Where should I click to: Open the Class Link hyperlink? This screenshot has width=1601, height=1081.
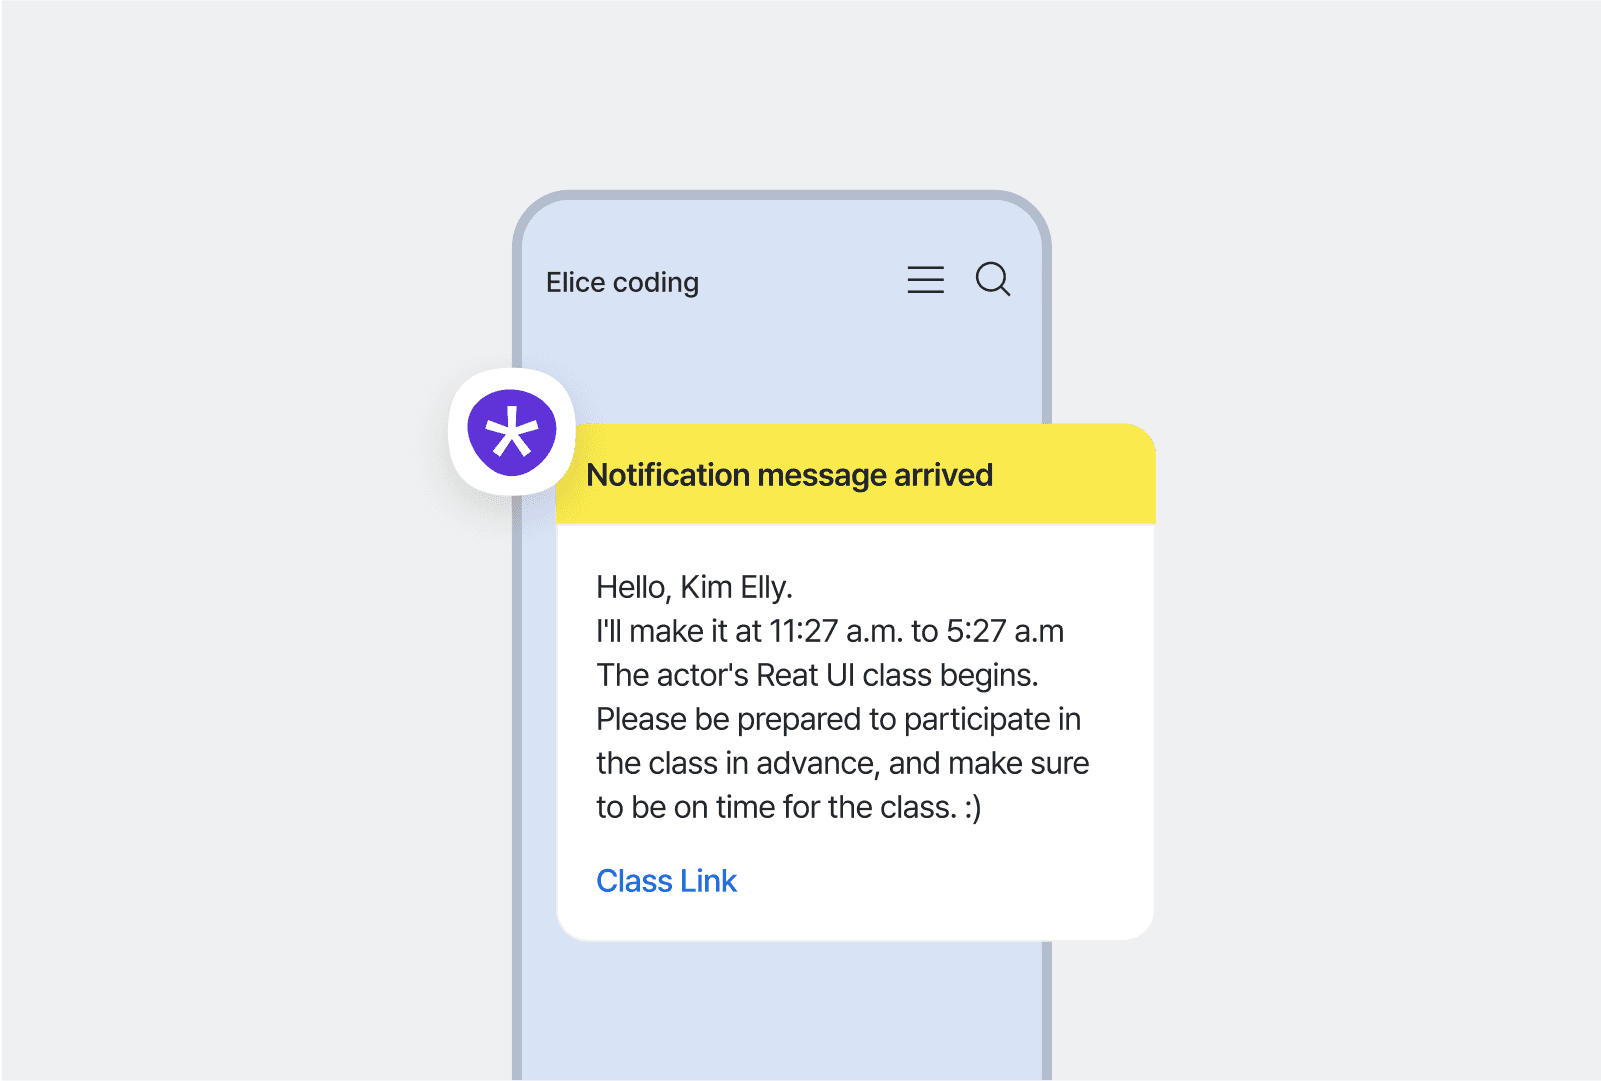point(666,881)
